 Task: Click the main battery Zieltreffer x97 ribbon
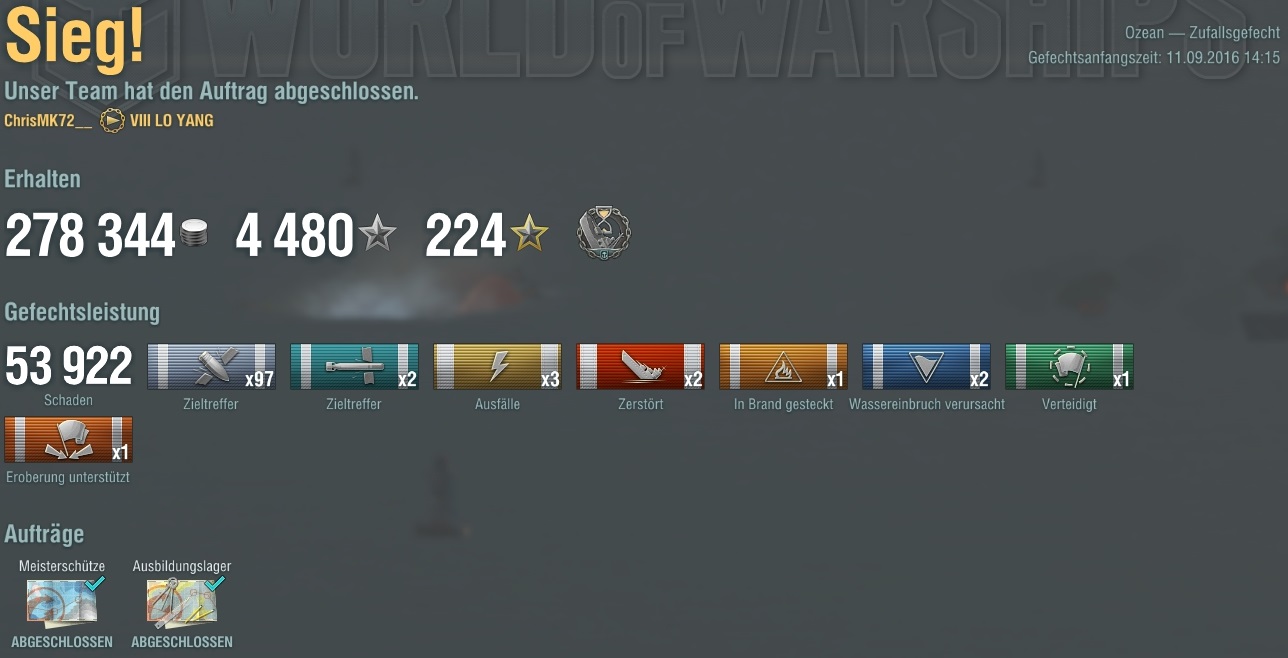[211, 366]
